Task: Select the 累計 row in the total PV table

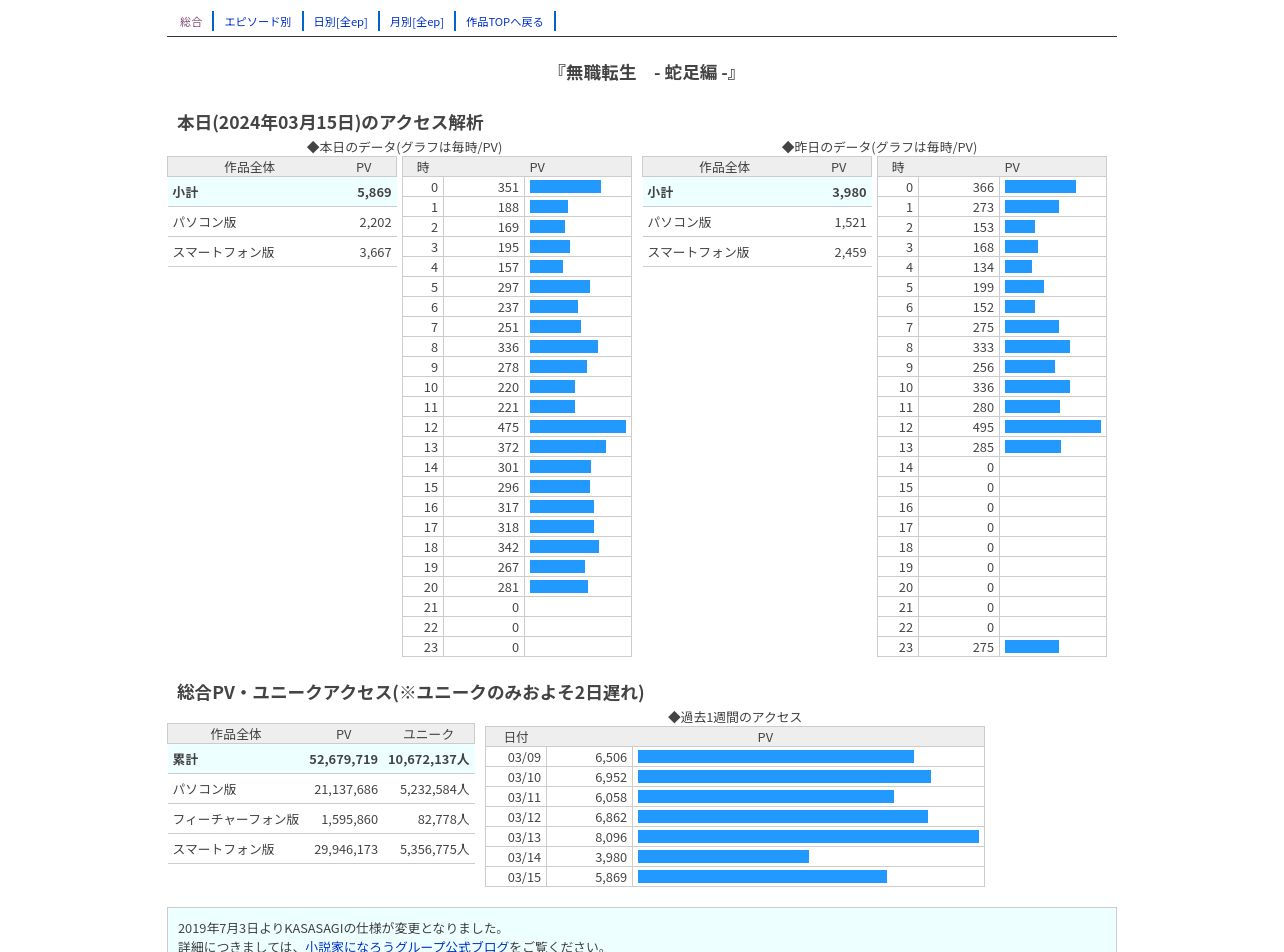Action: point(321,759)
